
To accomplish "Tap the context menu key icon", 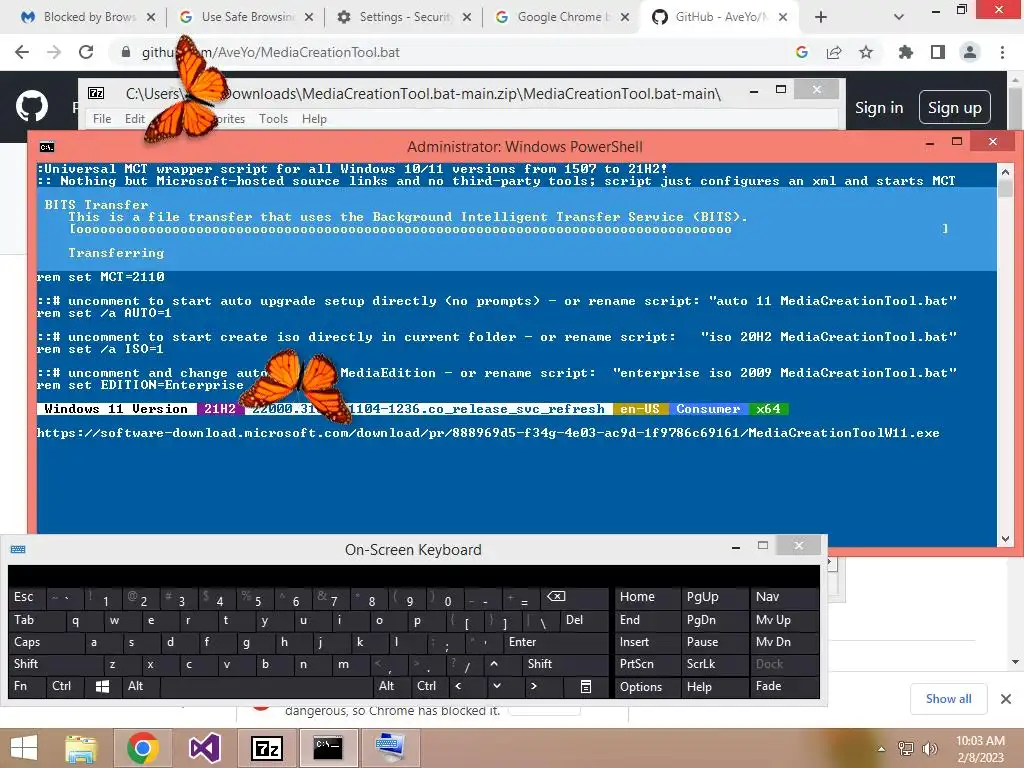I will (x=586, y=686).
